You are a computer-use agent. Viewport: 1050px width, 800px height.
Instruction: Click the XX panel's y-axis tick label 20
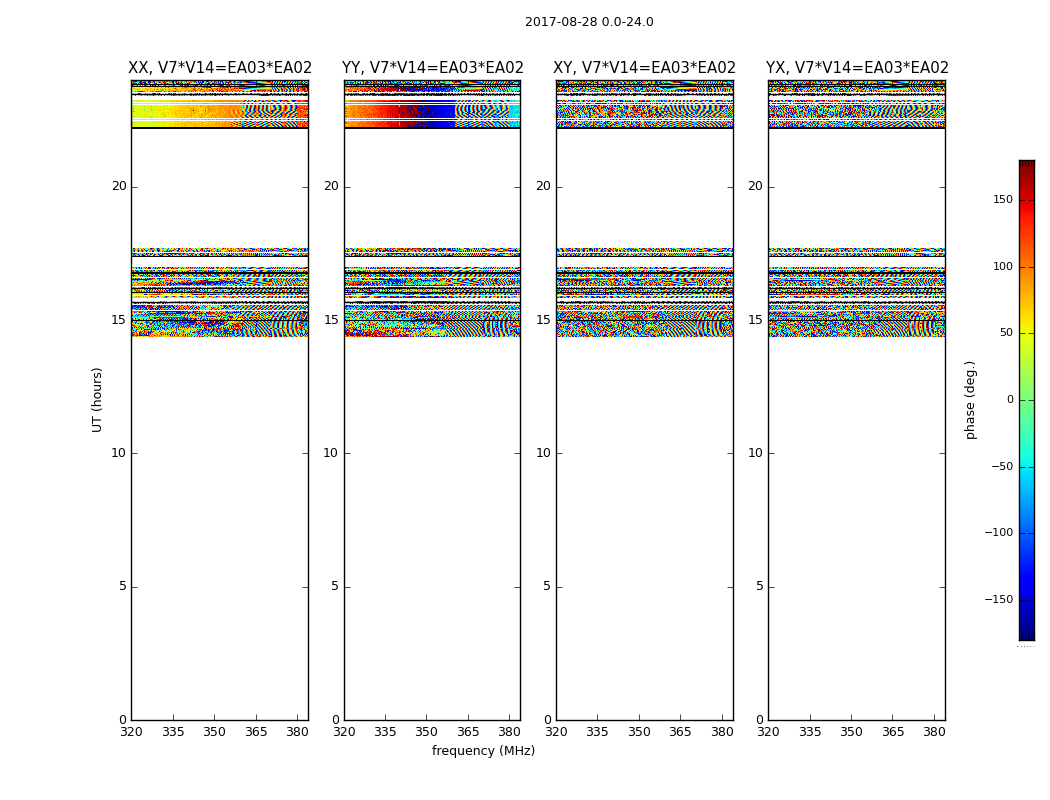119,186
